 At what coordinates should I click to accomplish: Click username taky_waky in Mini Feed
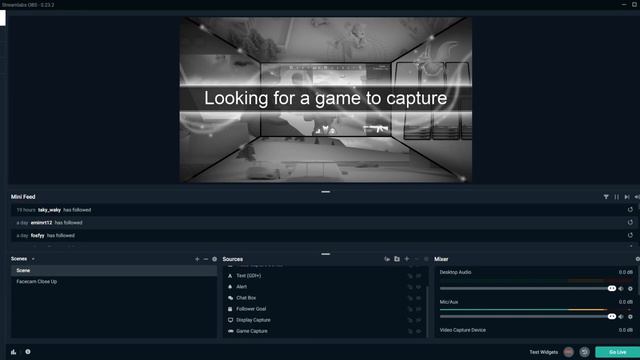49,210
